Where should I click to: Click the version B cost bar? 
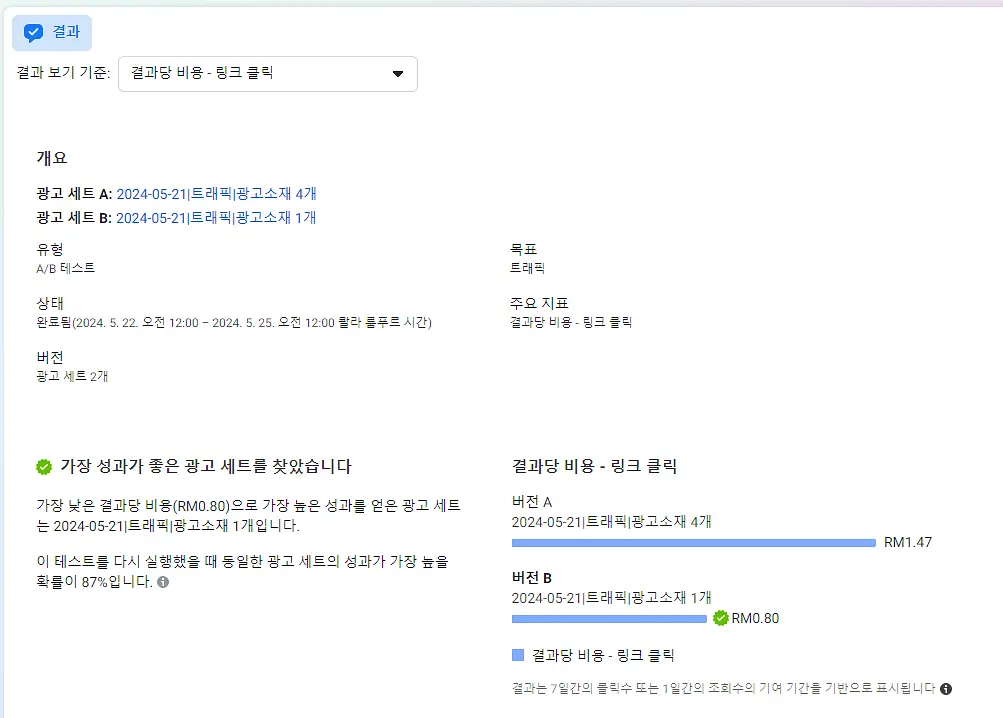pyautogui.click(x=609, y=619)
